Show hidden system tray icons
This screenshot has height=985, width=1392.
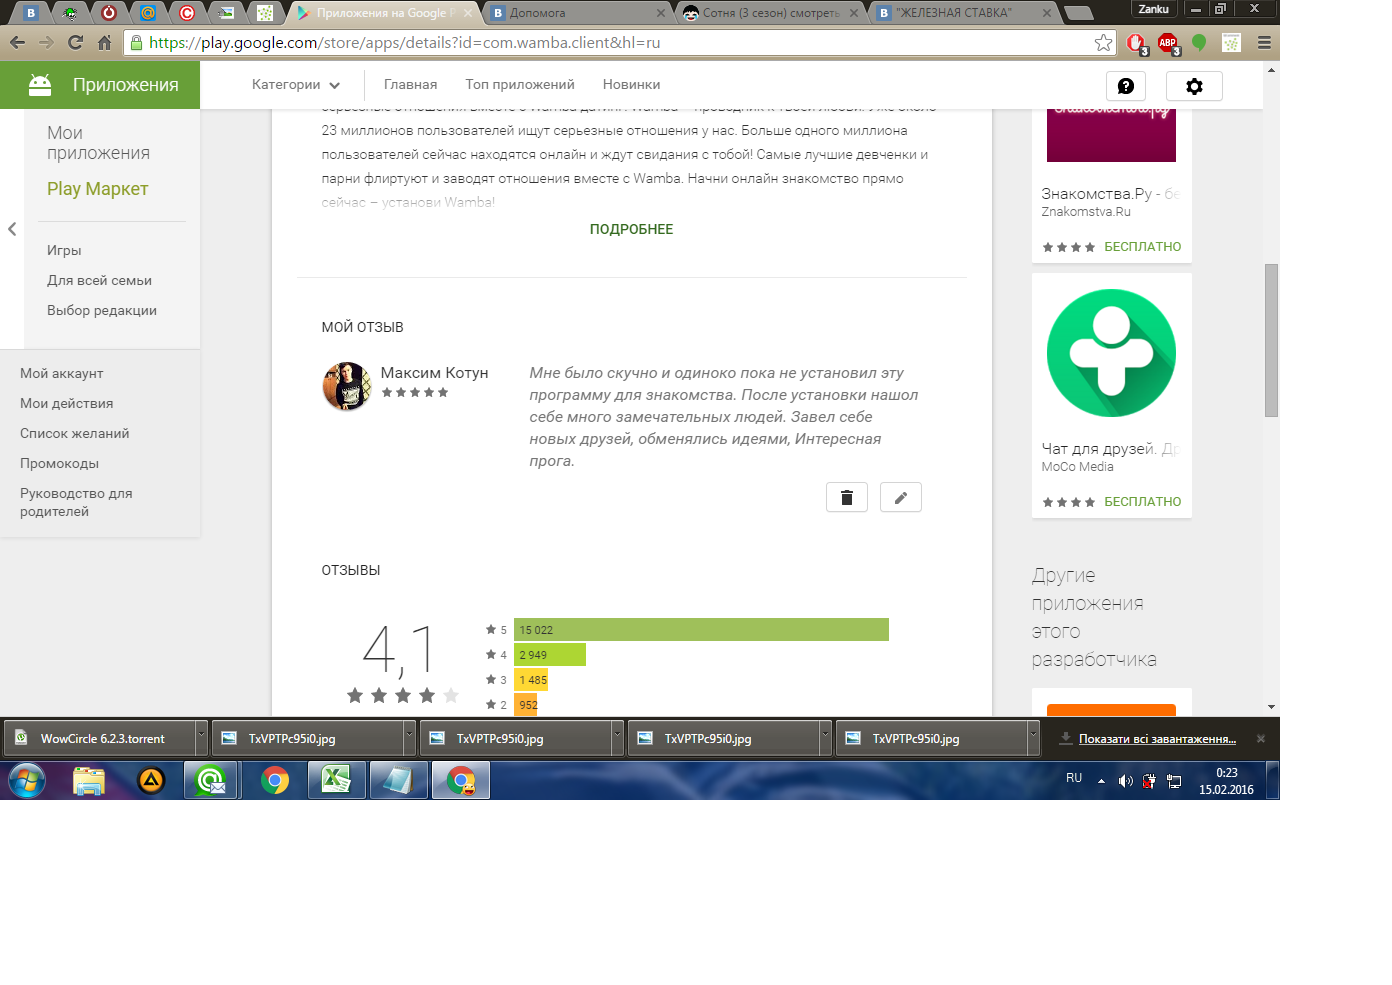click(1101, 780)
